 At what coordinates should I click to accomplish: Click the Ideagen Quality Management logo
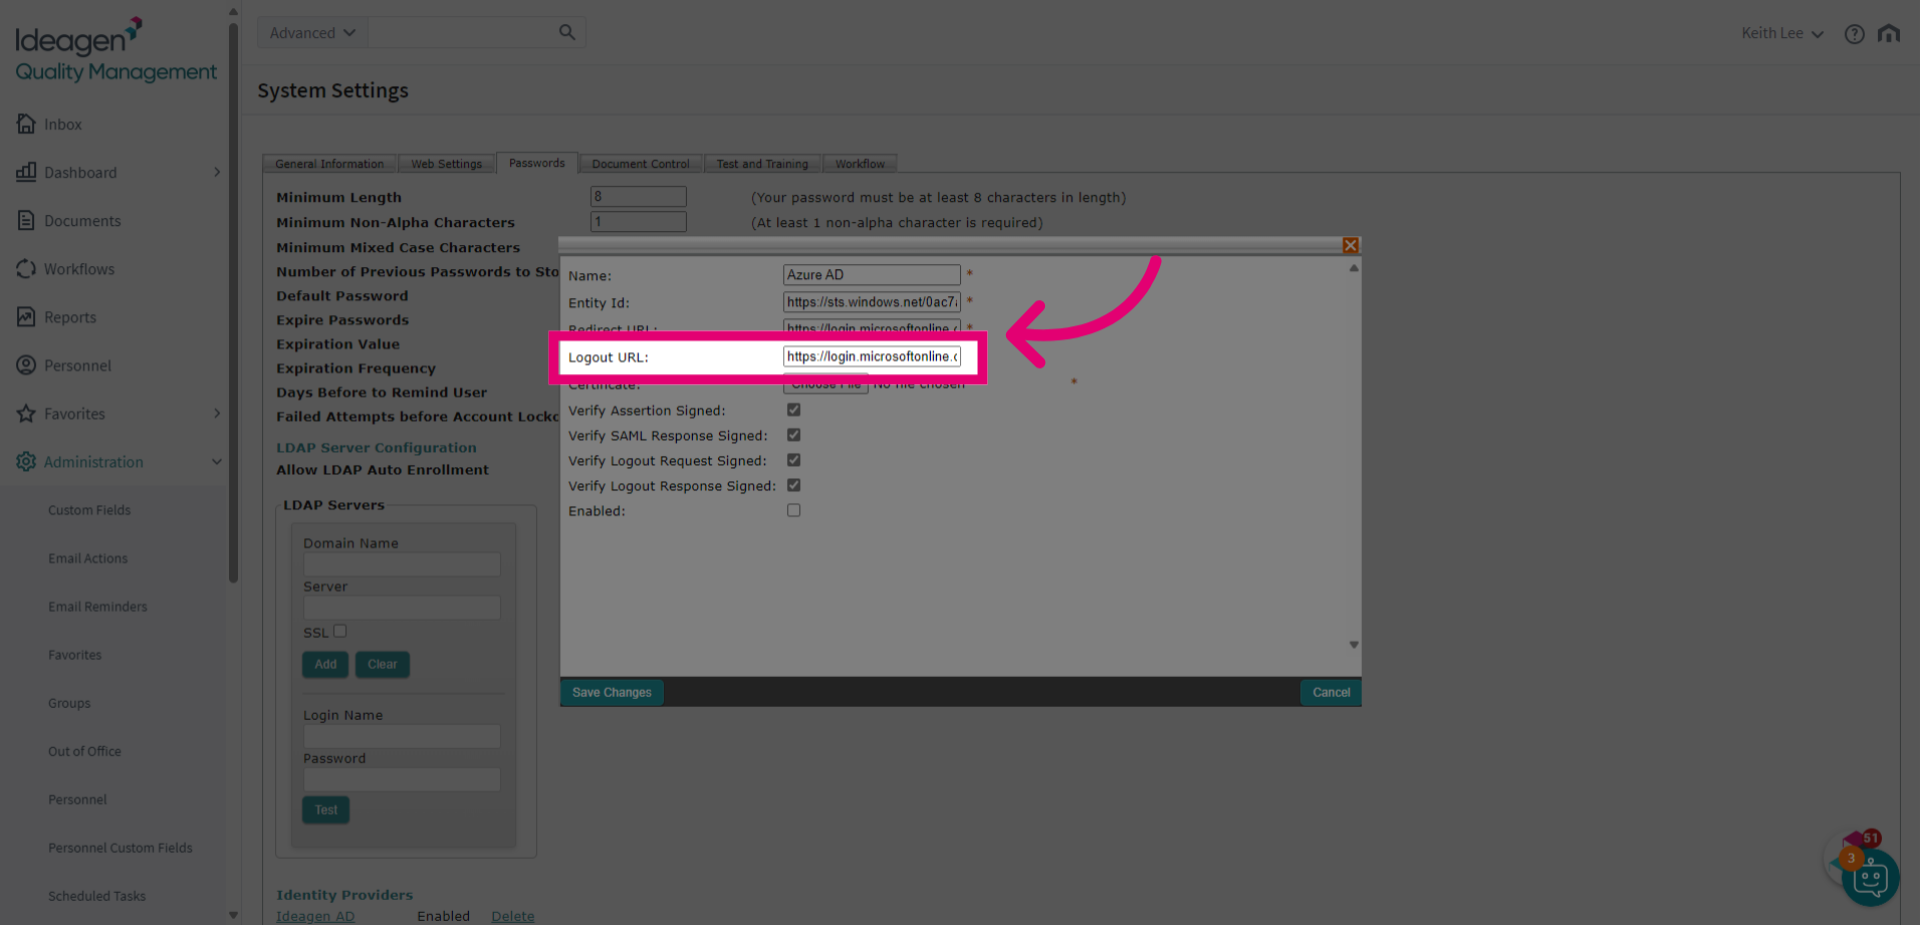click(115, 50)
